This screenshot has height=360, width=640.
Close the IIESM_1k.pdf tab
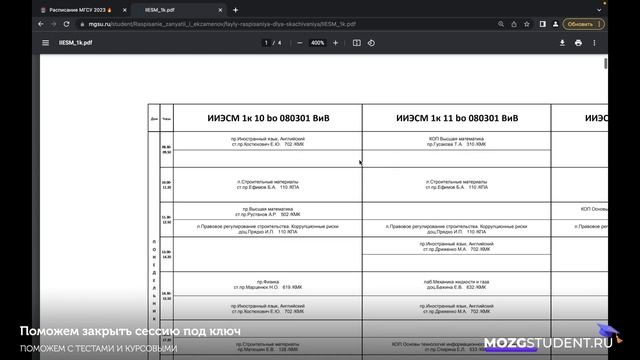pyautogui.click(x=220, y=10)
